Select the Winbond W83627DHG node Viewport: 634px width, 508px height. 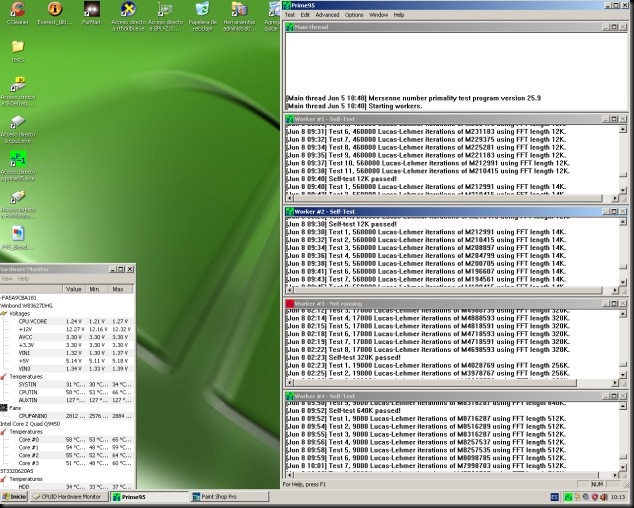pyautogui.click(x=27, y=306)
